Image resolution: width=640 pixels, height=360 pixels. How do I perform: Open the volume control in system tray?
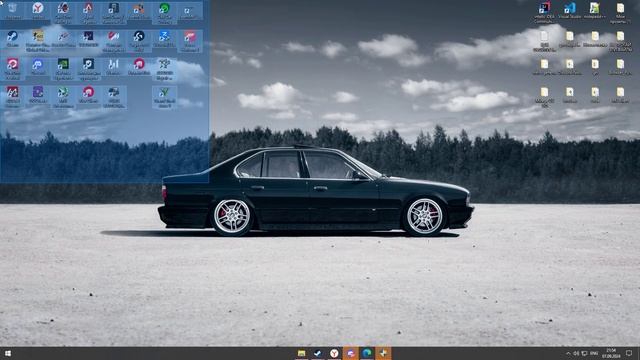click(576, 353)
